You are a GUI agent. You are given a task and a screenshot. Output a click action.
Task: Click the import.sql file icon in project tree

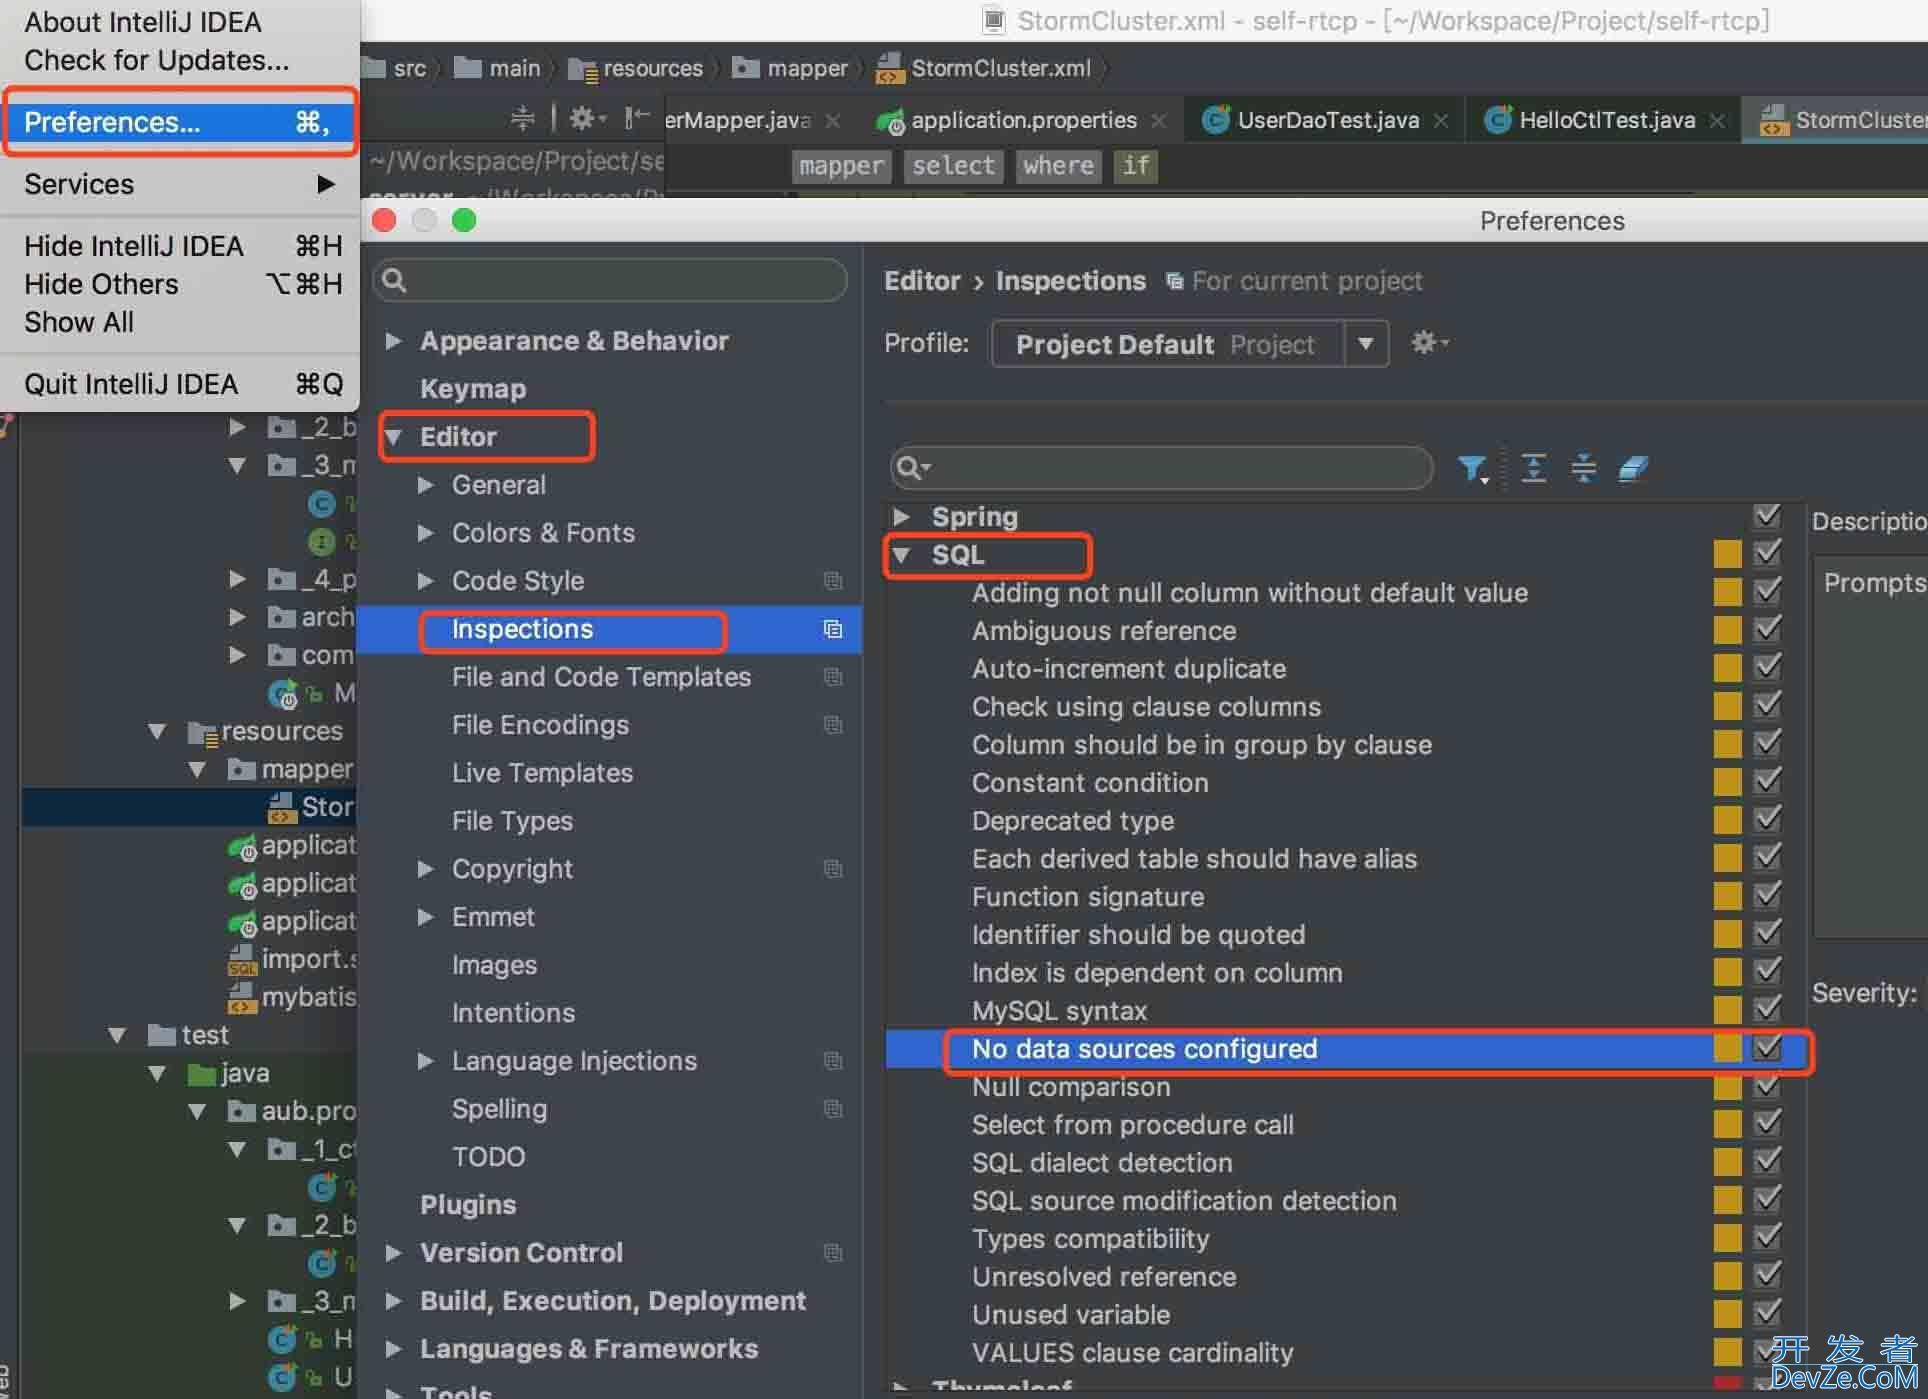click(x=242, y=959)
